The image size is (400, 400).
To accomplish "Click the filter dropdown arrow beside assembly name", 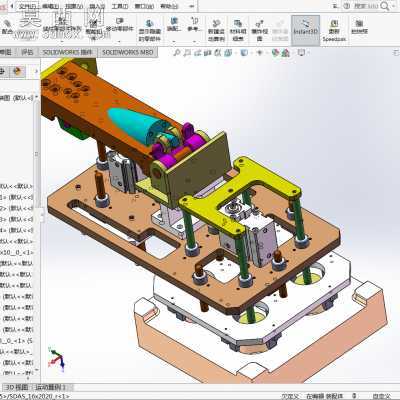I will pos(36,97).
